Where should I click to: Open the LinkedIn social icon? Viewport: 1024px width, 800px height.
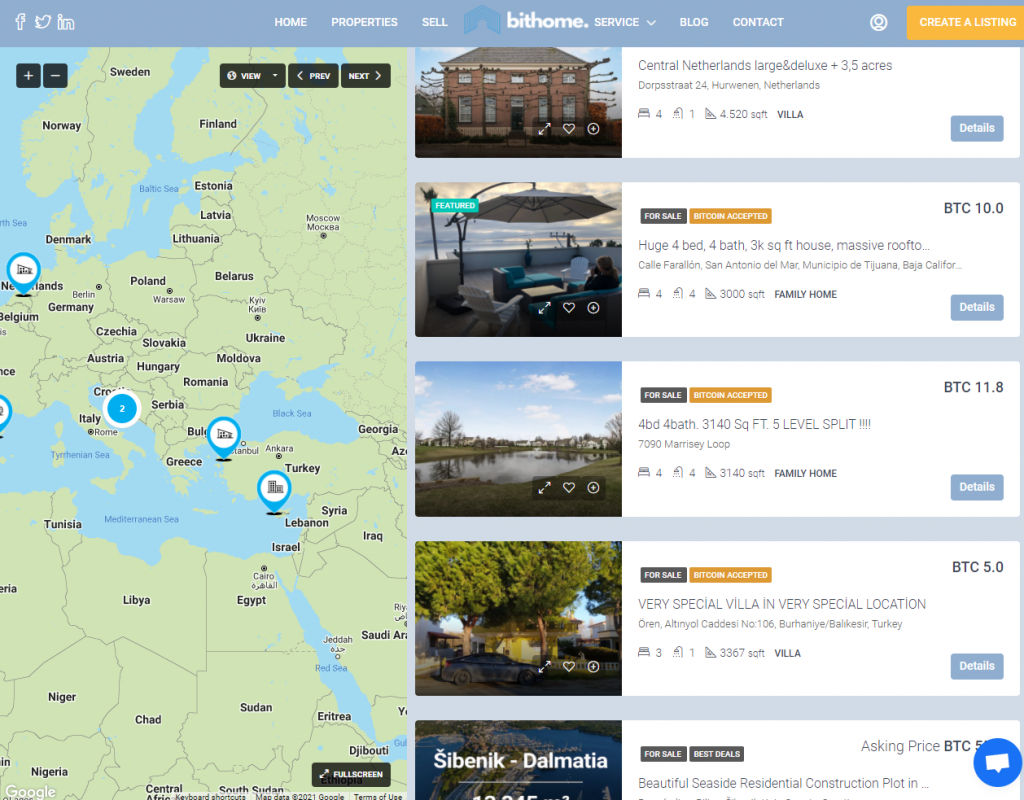coord(65,22)
